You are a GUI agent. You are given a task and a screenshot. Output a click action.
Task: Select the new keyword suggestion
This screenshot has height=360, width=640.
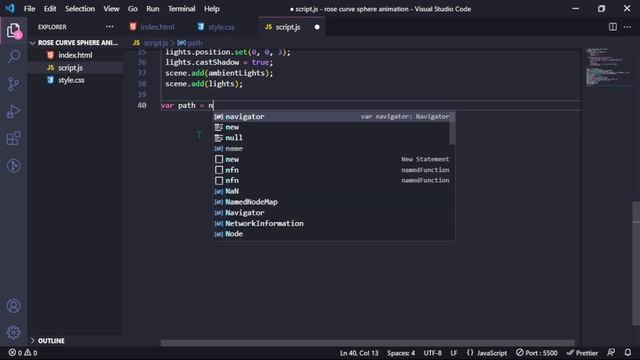pos(333,127)
